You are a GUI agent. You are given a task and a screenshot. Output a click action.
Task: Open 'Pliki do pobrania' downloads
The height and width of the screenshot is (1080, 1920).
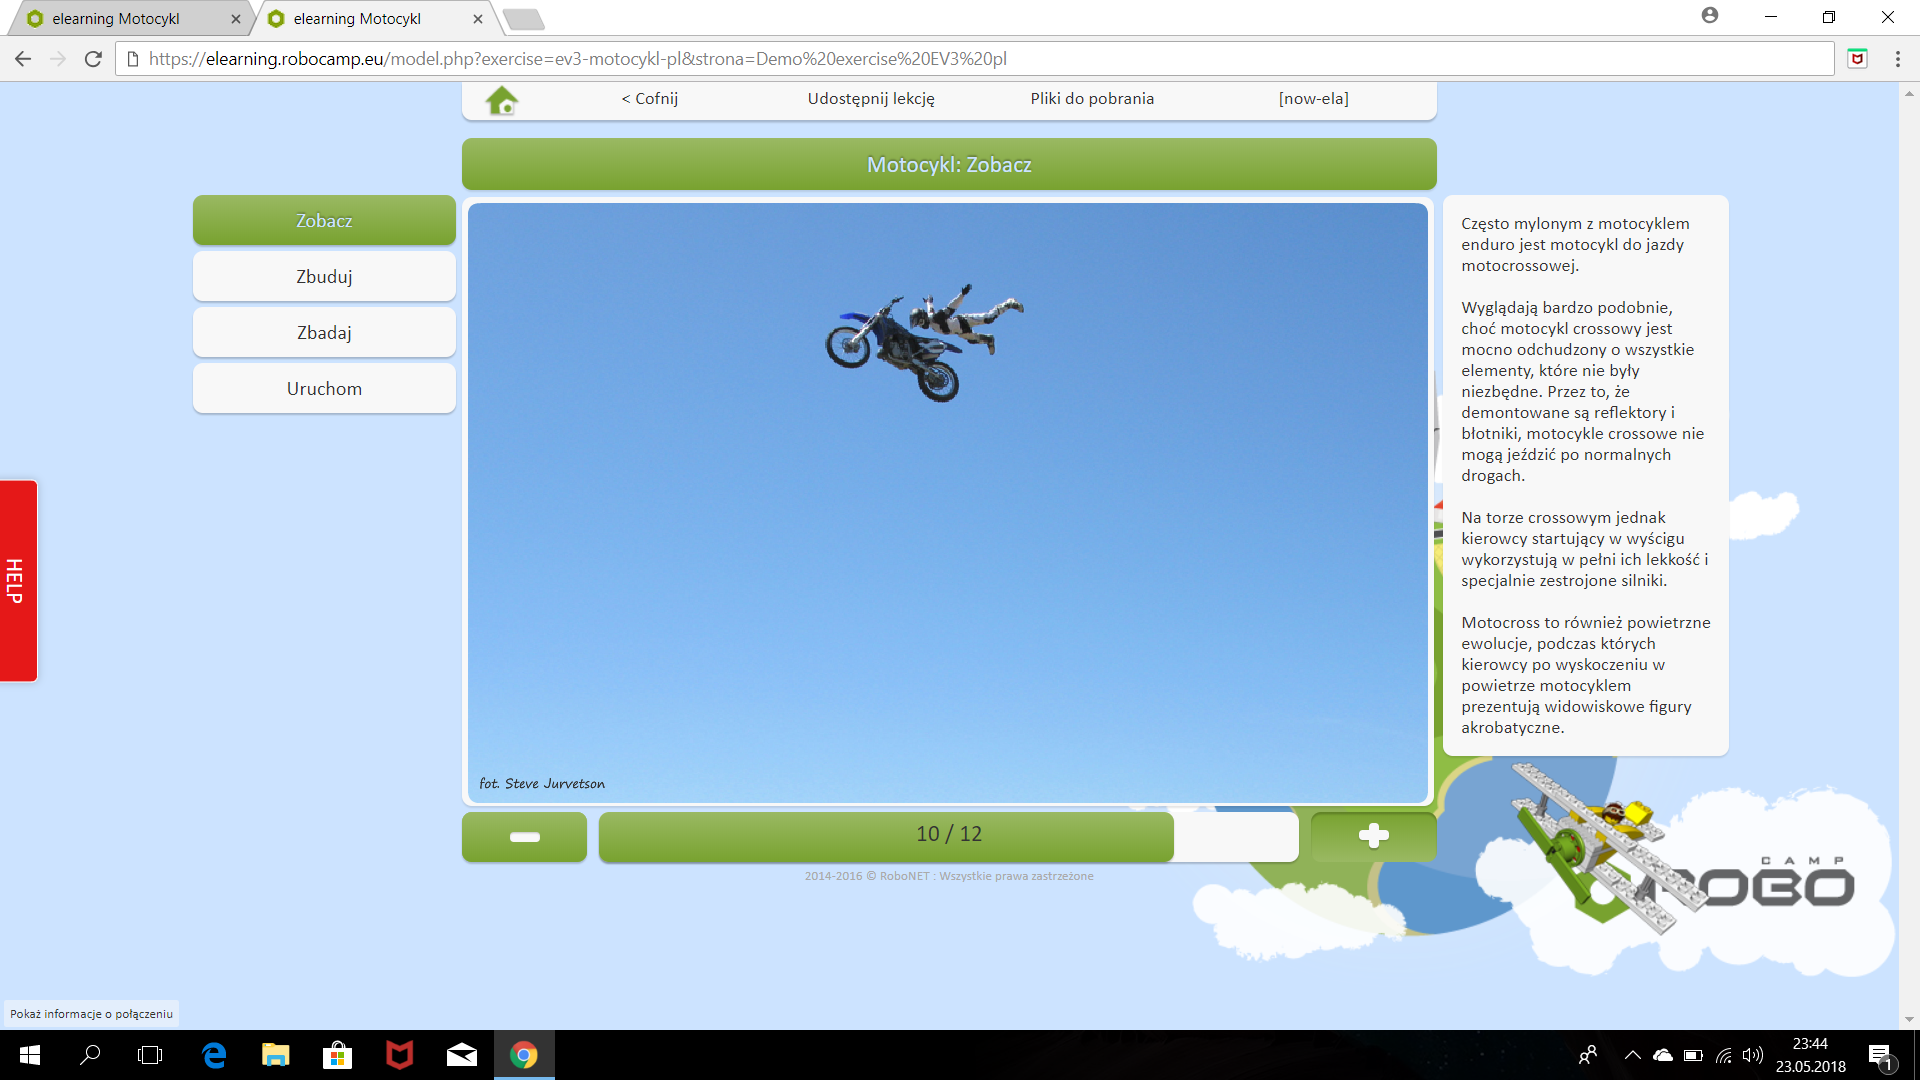[x=1092, y=98]
